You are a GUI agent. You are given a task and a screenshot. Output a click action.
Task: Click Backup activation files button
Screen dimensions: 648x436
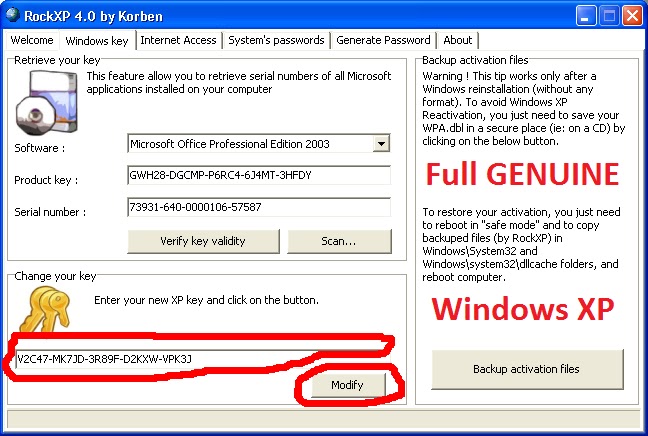(527, 369)
